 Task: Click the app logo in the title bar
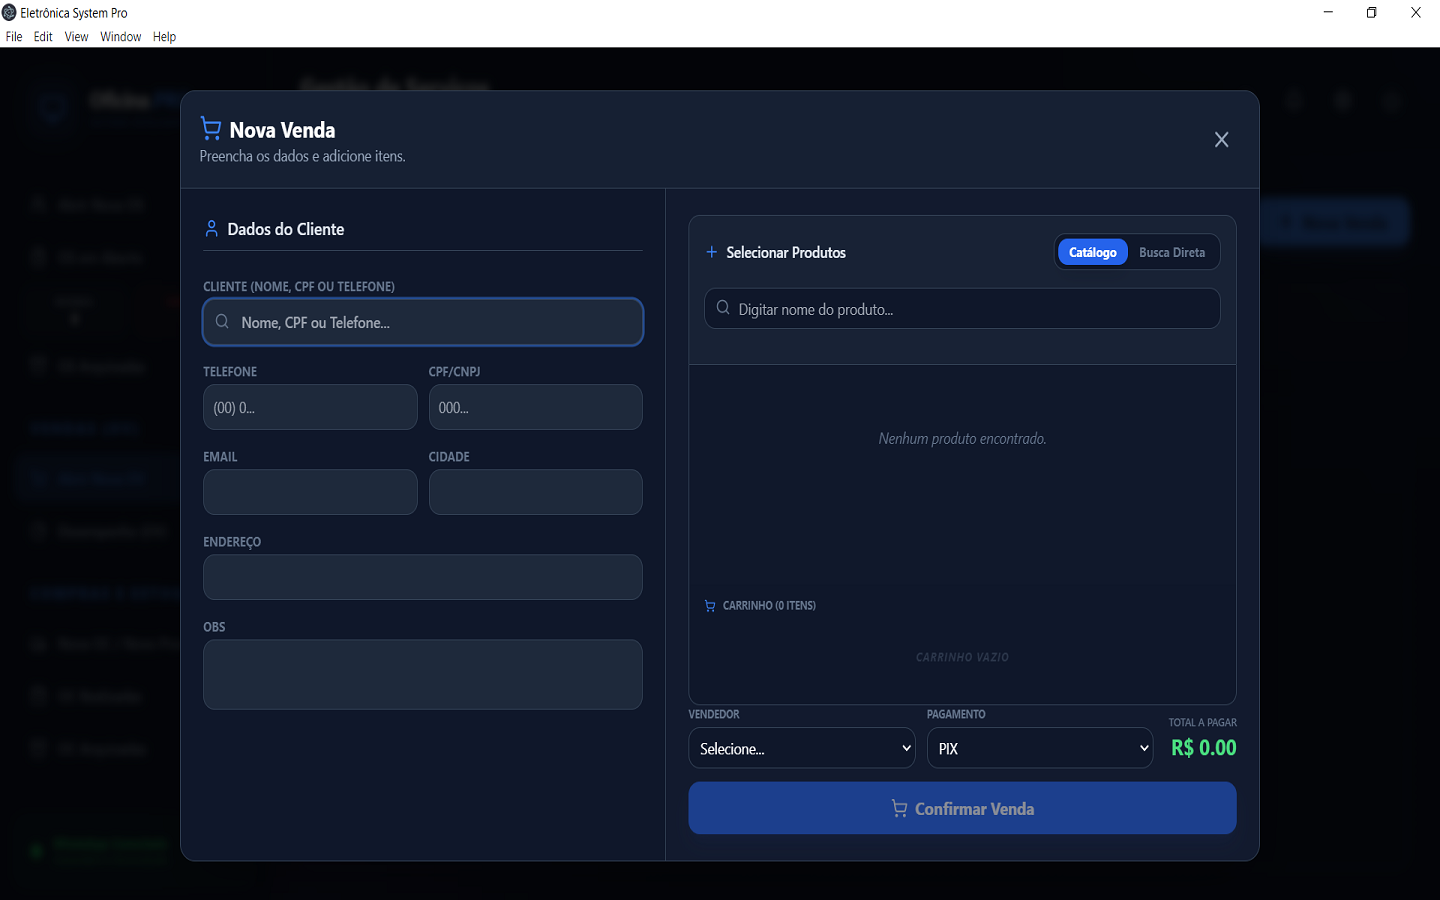coord(9,13)
